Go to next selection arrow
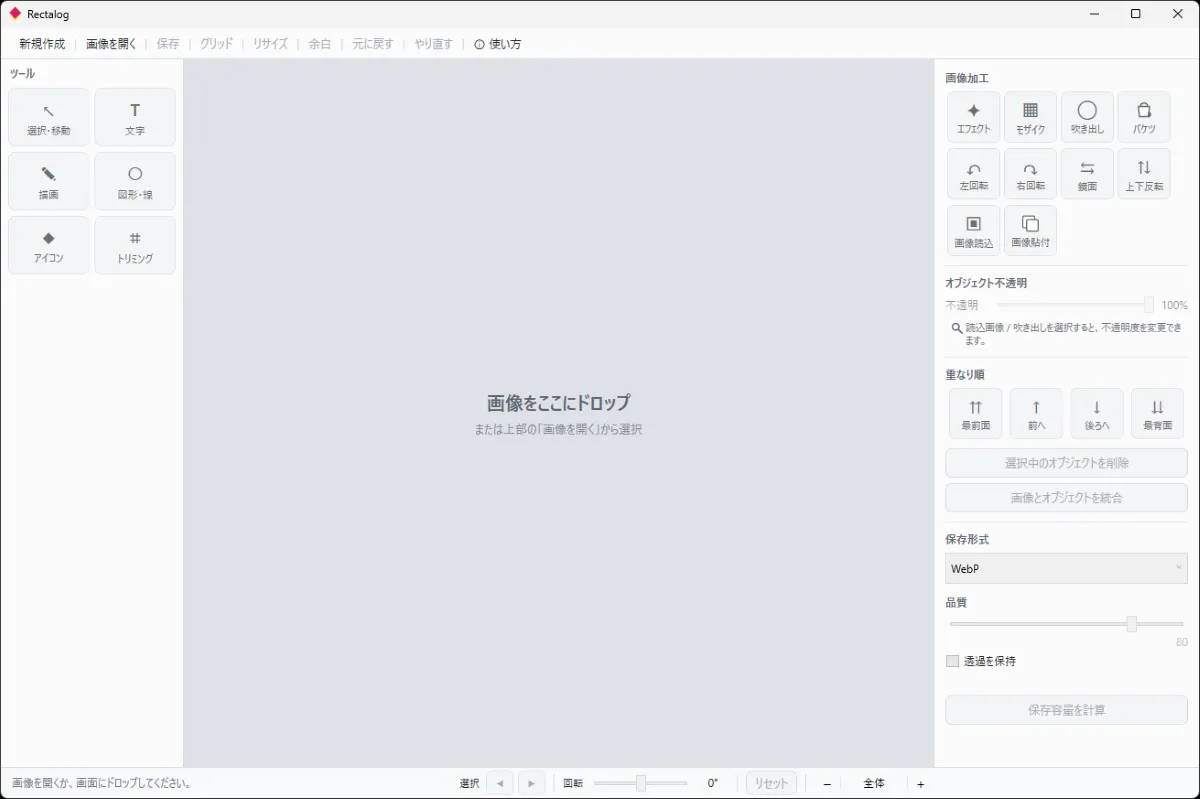The image size is (1200, 799). [x=532, y=783]
